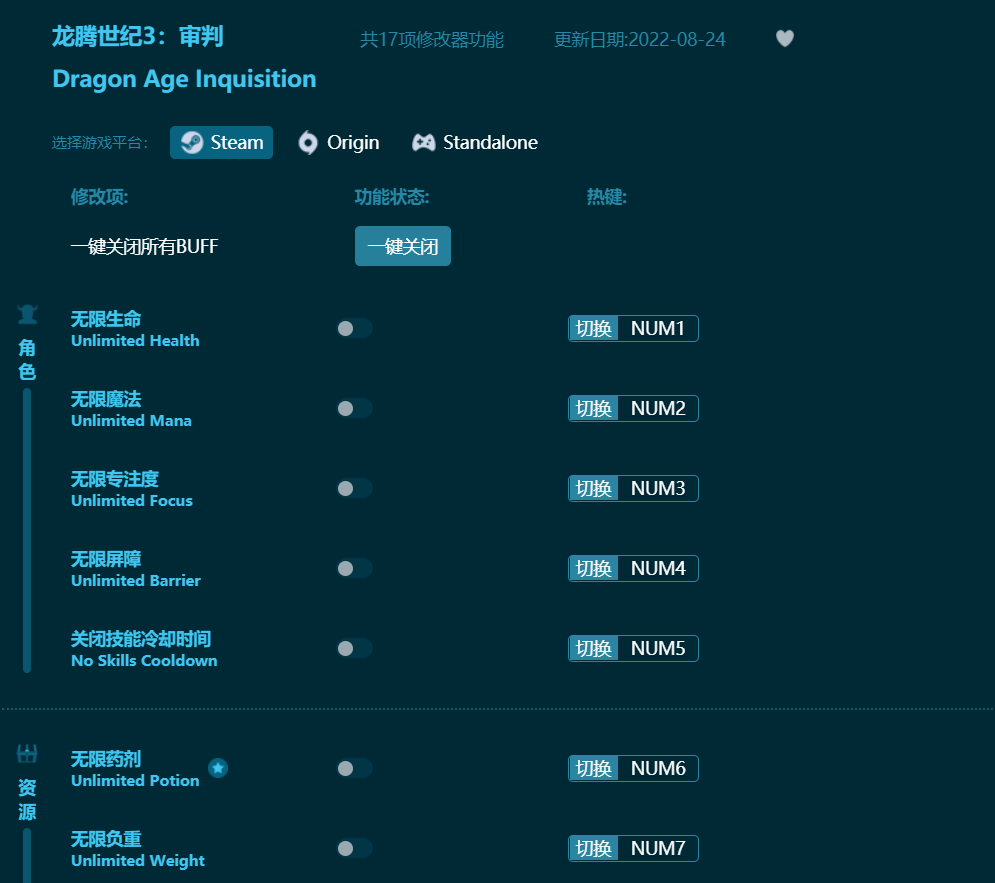Image resolution: width=995 pixels, height=883 pixels.
Task: Click the 修改项 column header
Action: tap(100, 197)
